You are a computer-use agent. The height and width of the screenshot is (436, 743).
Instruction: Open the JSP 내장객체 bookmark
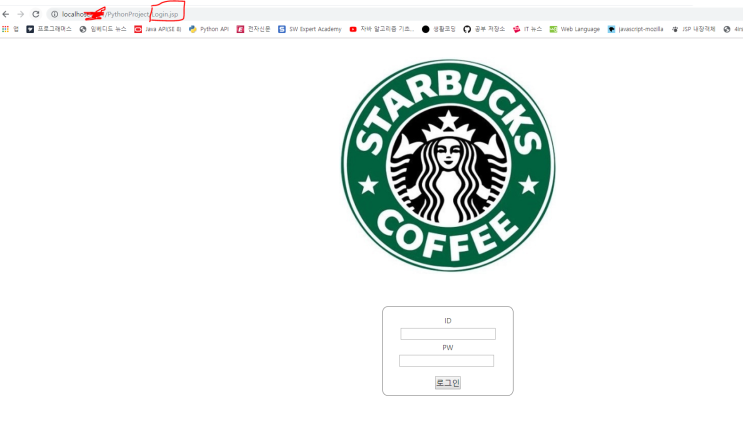693,29
